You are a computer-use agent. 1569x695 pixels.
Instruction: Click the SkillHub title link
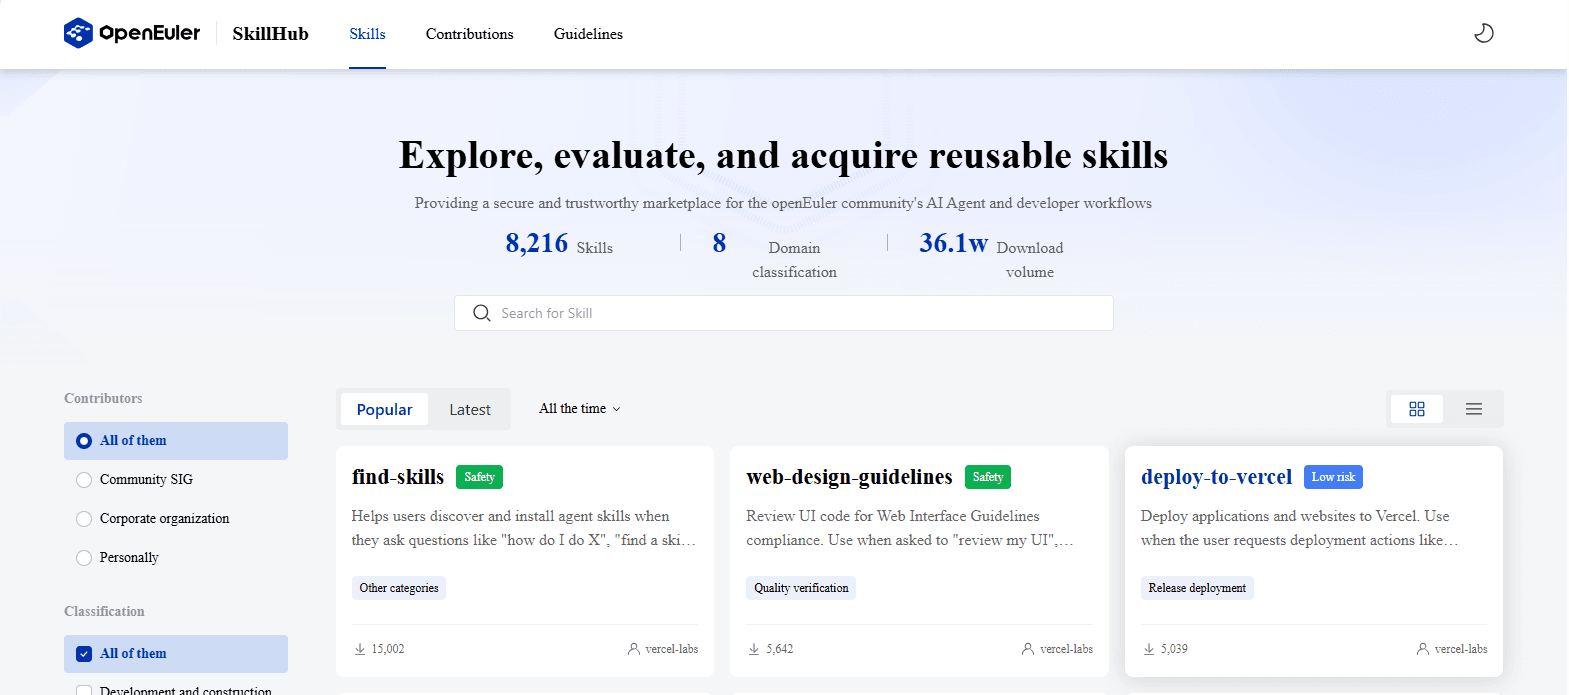tap(270, 34)
